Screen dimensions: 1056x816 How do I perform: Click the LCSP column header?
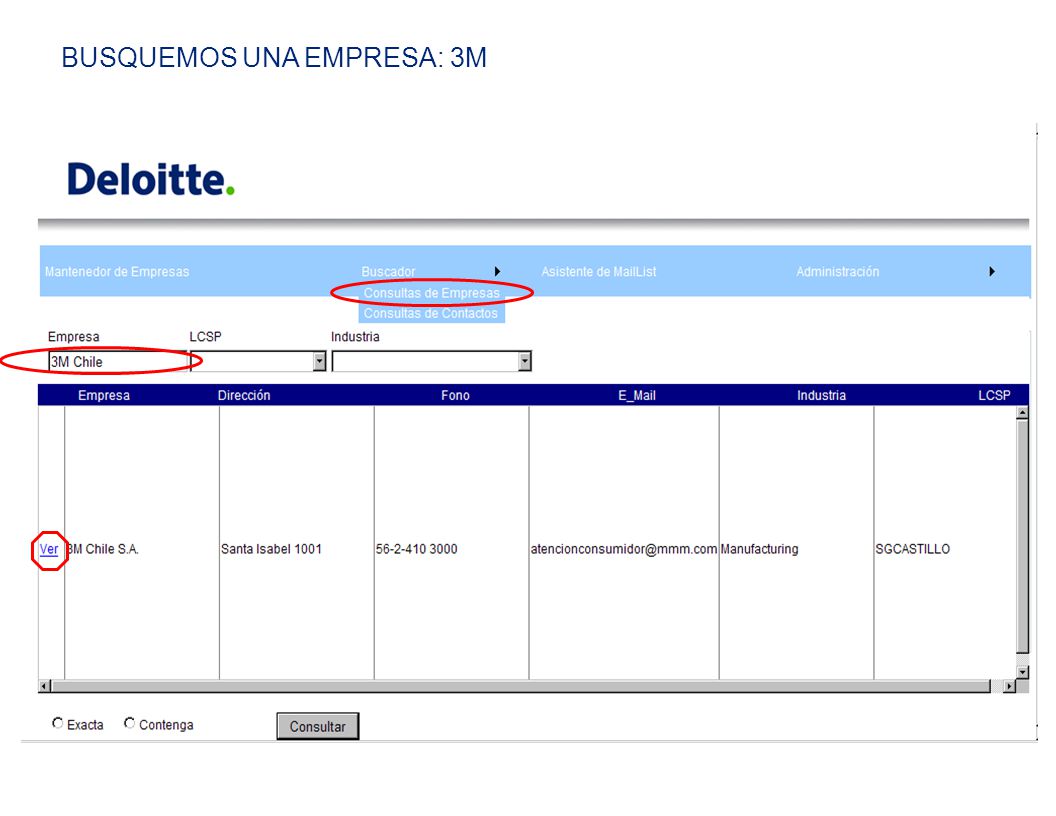[x=994, y=395]
